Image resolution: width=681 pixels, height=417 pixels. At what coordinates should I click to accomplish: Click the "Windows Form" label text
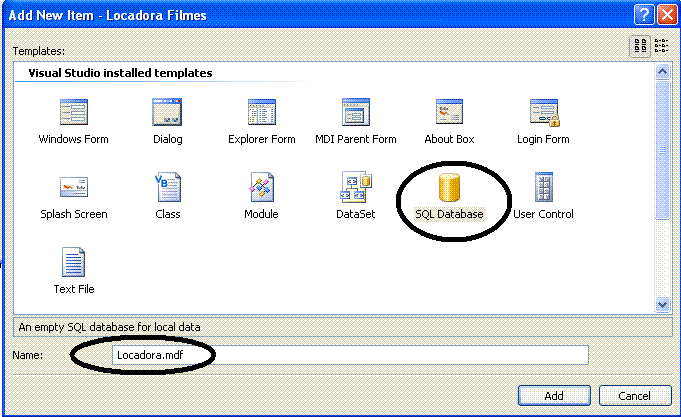pos(73,139)
